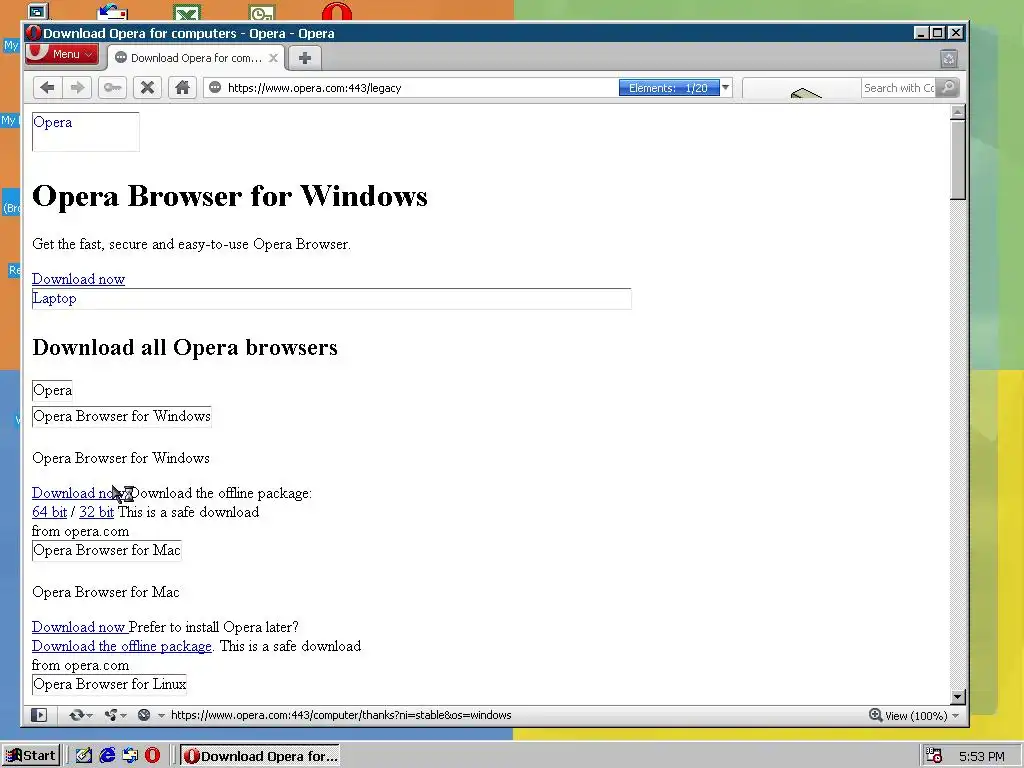Screen dimensions: 1024x768
Task: Go forward with the Forward arrow button
Action: (x=77, y=88)
